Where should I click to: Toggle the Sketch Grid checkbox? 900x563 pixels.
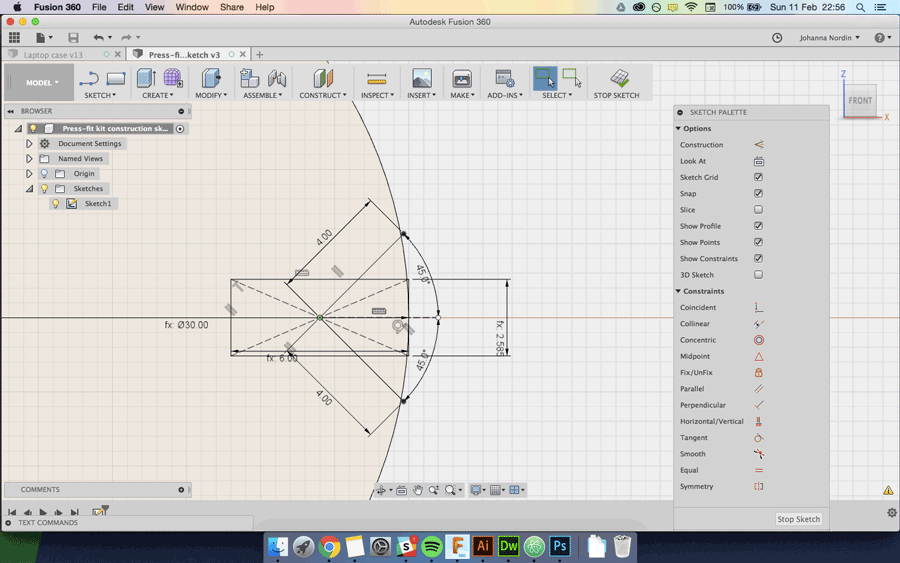tap(758, 177)
